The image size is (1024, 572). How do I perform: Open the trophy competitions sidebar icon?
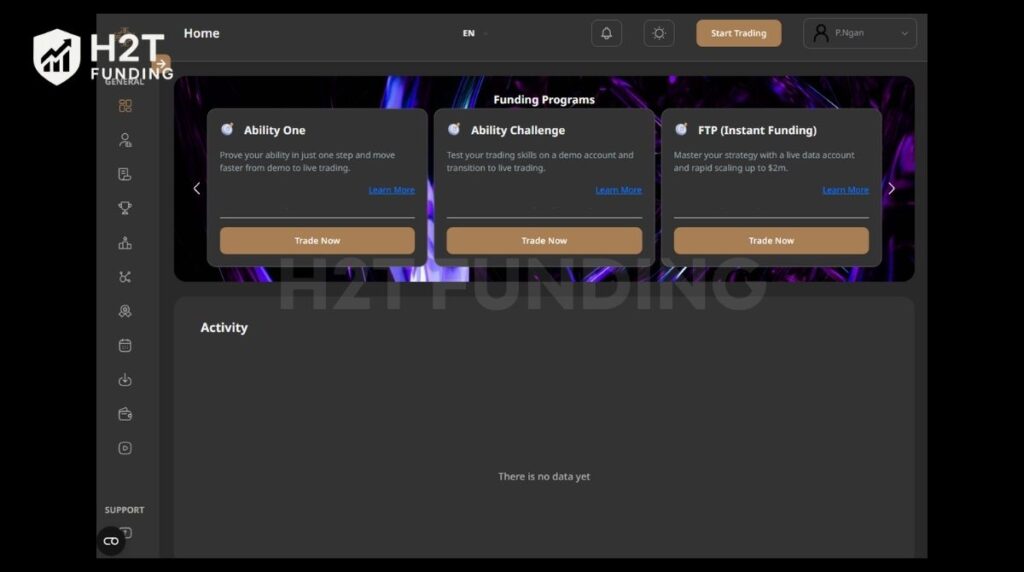[125, 208]
